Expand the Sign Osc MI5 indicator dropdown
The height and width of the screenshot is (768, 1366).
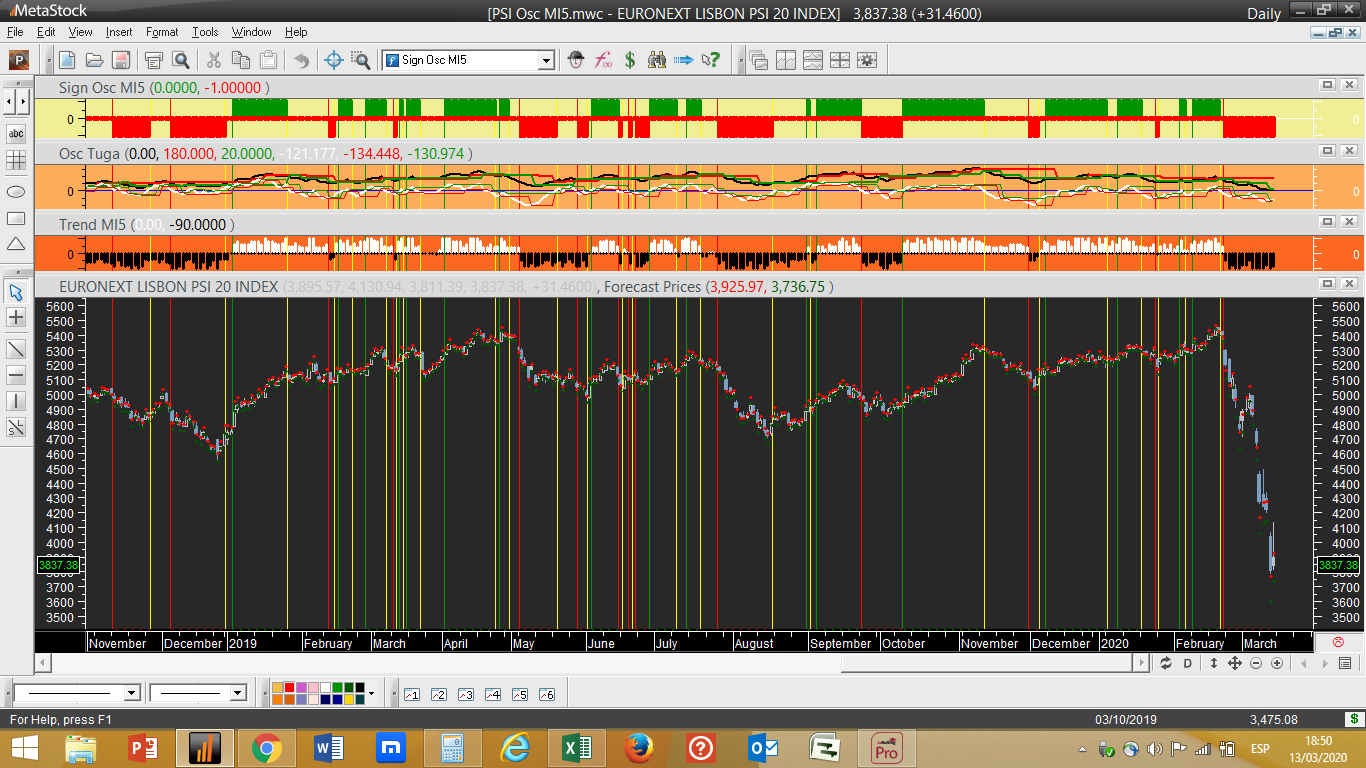click(546, 60)
